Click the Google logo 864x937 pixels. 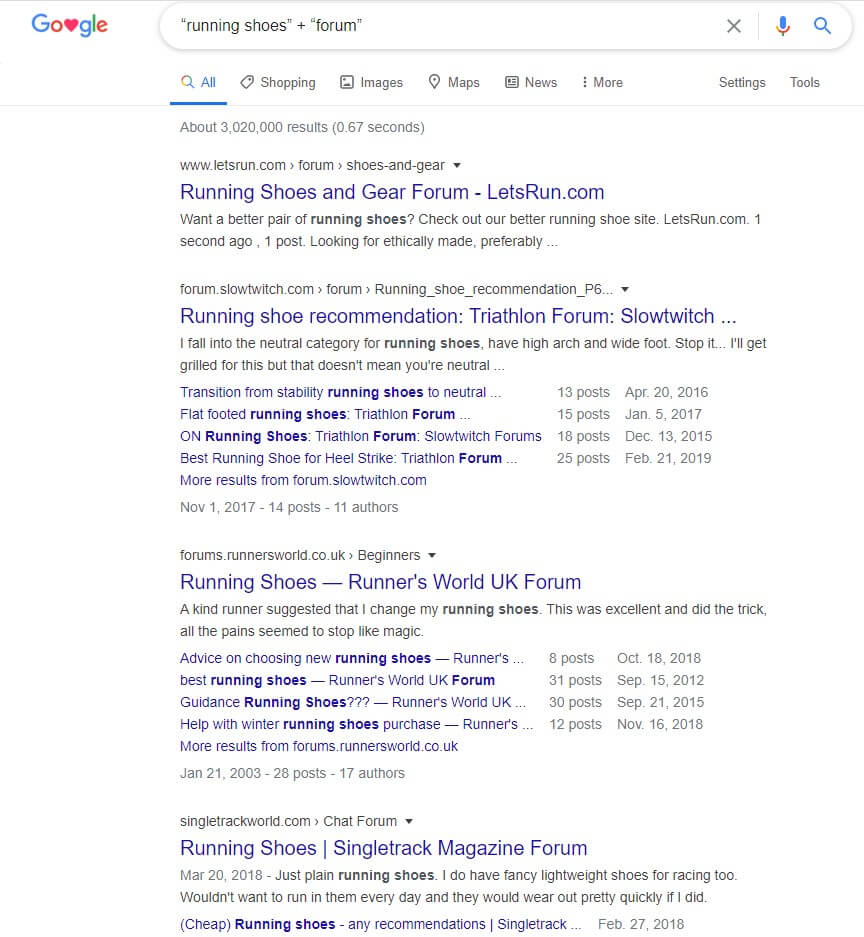69,25
